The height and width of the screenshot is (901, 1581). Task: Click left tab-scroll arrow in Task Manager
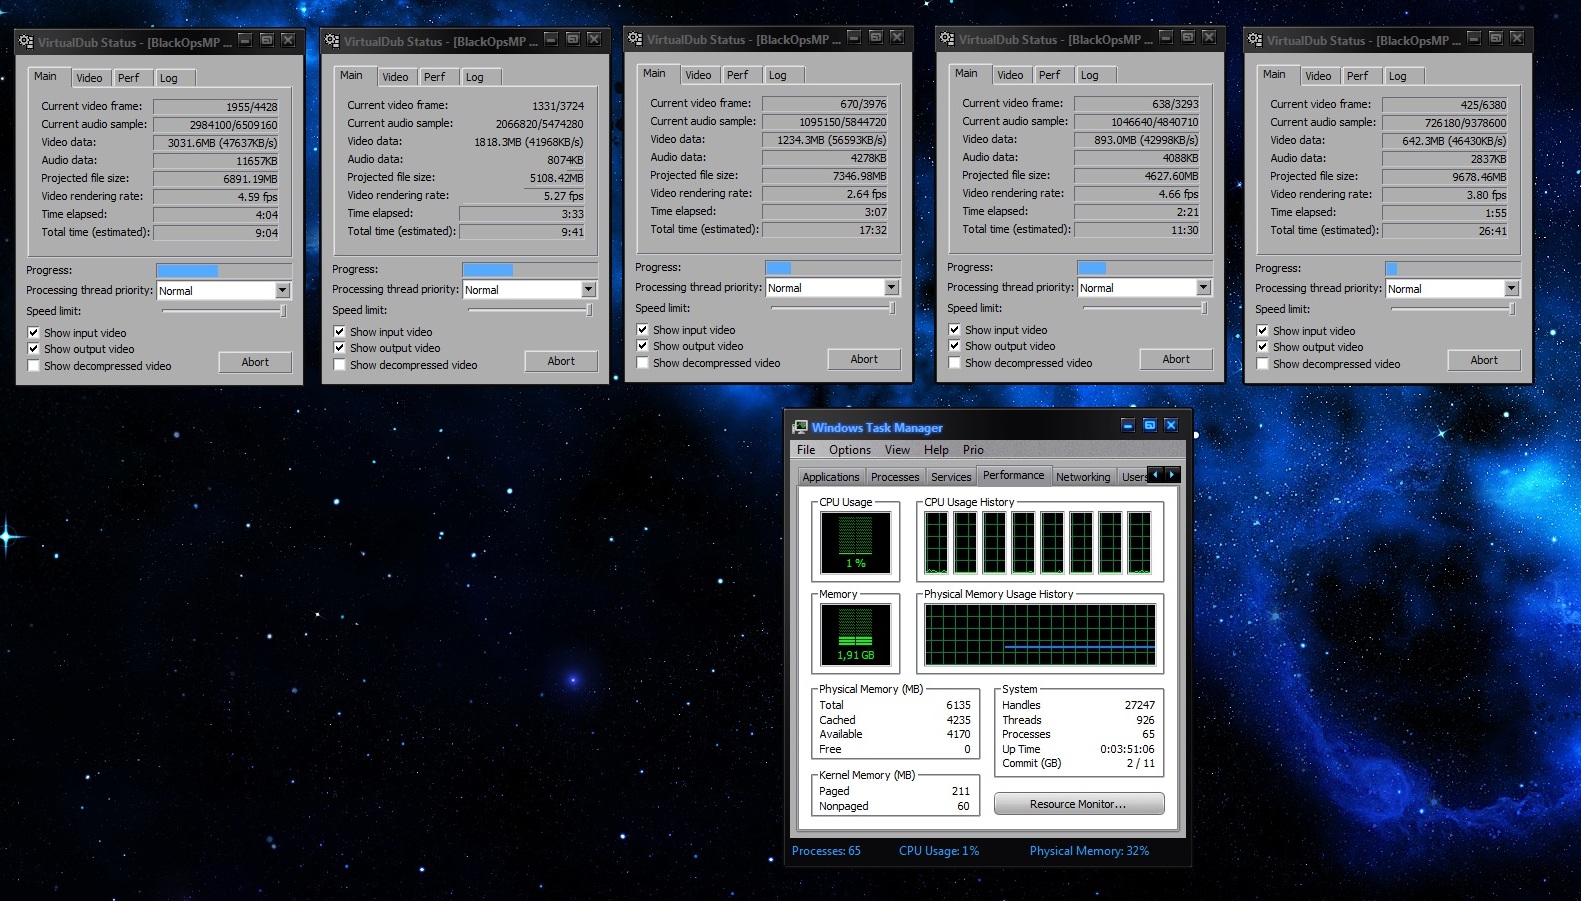[x=1157, y=474]
